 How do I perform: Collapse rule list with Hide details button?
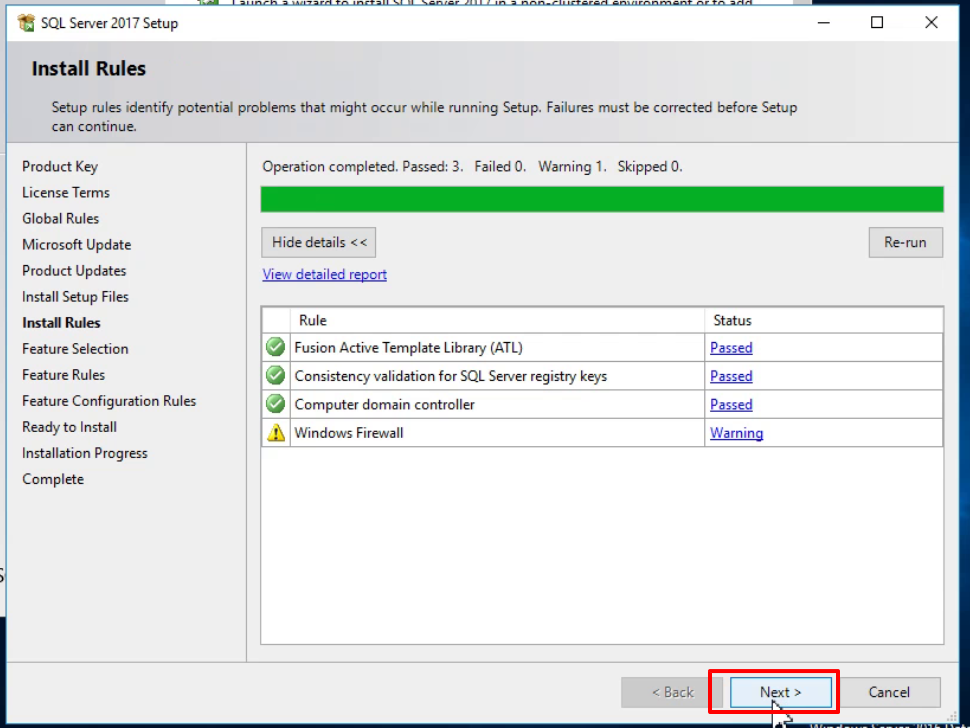(319, 242)
